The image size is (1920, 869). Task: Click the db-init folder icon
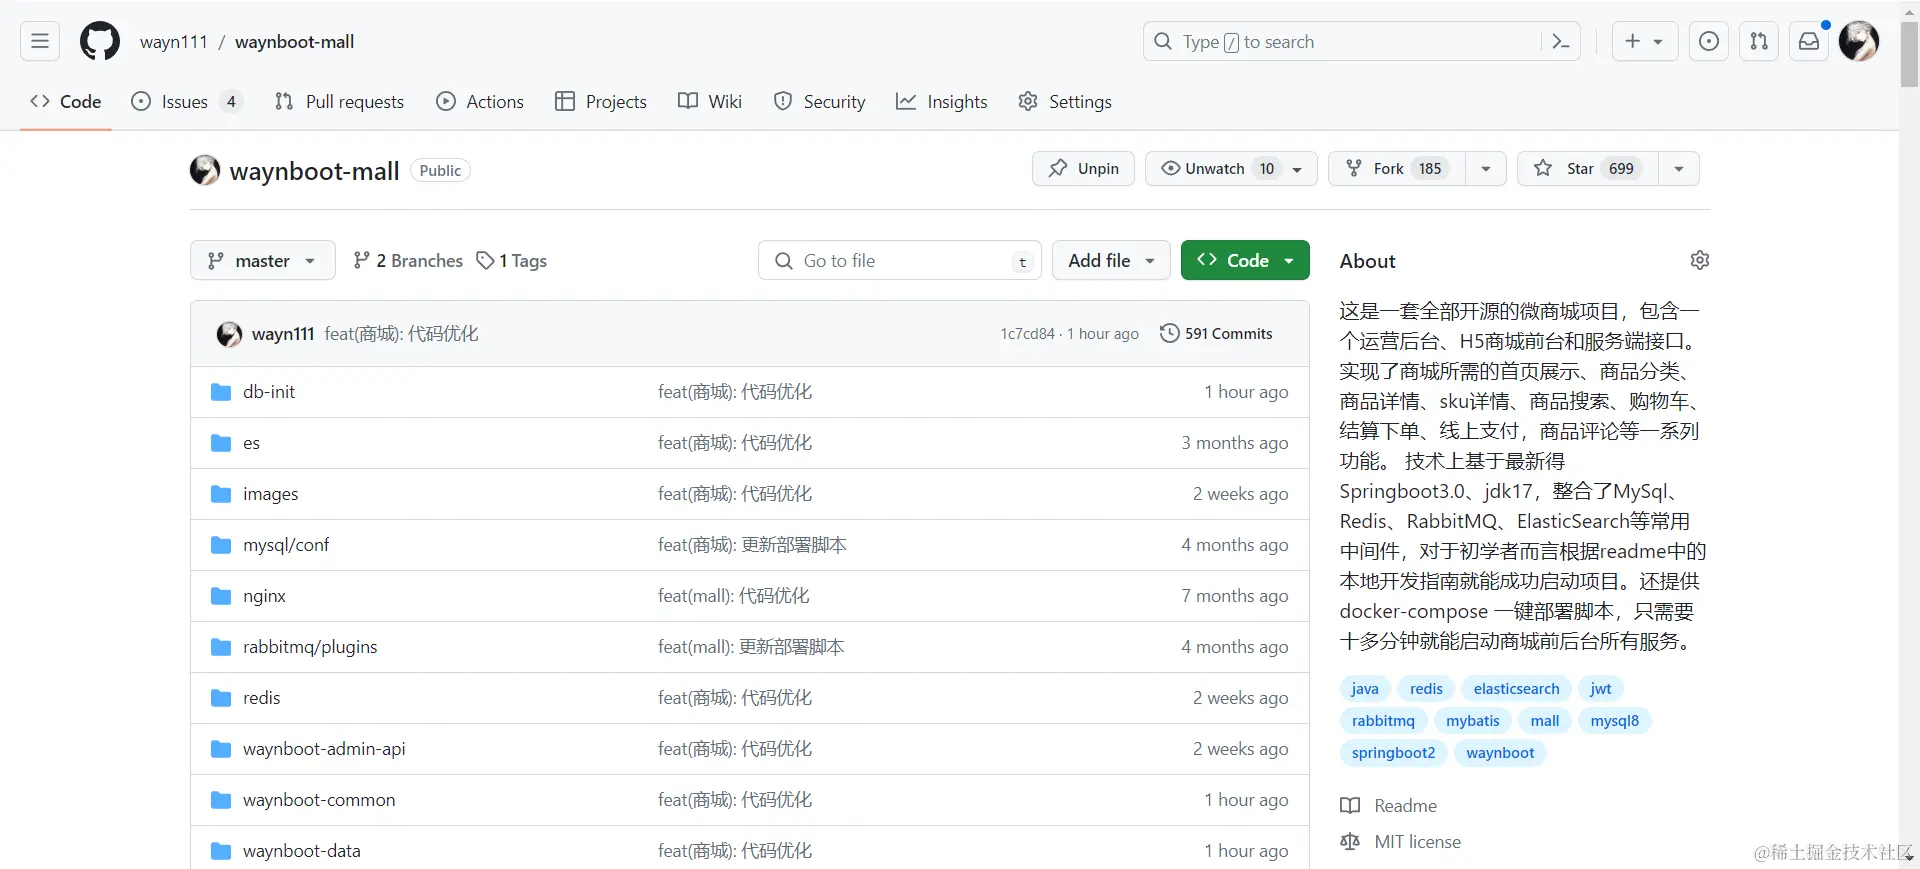point(221,392)
